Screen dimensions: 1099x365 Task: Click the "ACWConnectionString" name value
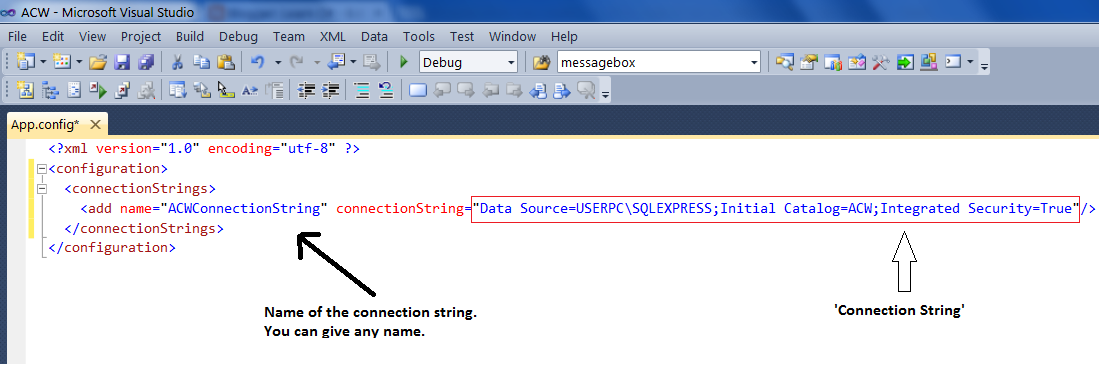(x=245, y=208)
